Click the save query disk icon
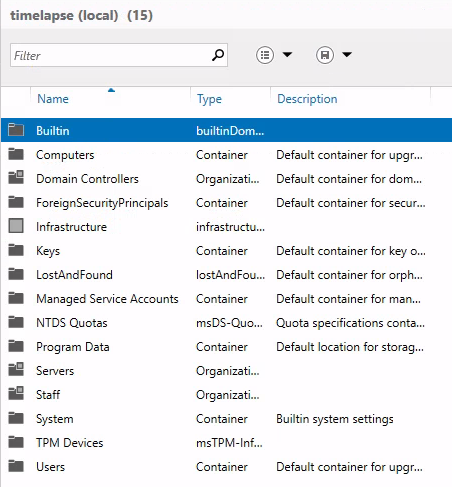The image size is (452, 487). [325, 55]
